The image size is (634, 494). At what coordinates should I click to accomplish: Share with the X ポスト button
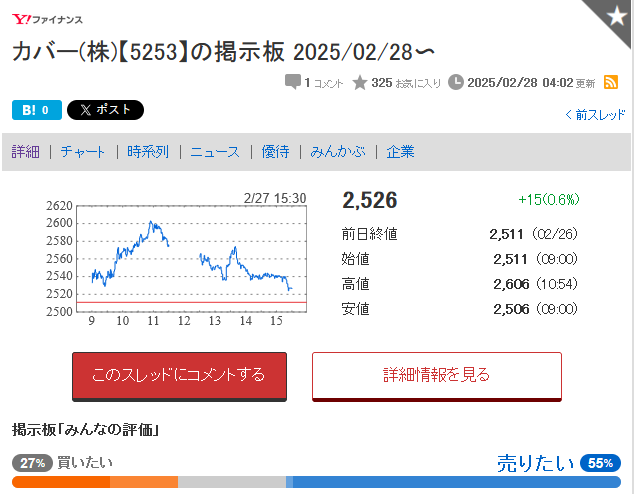pyautogui.click(x=105, y=110)
